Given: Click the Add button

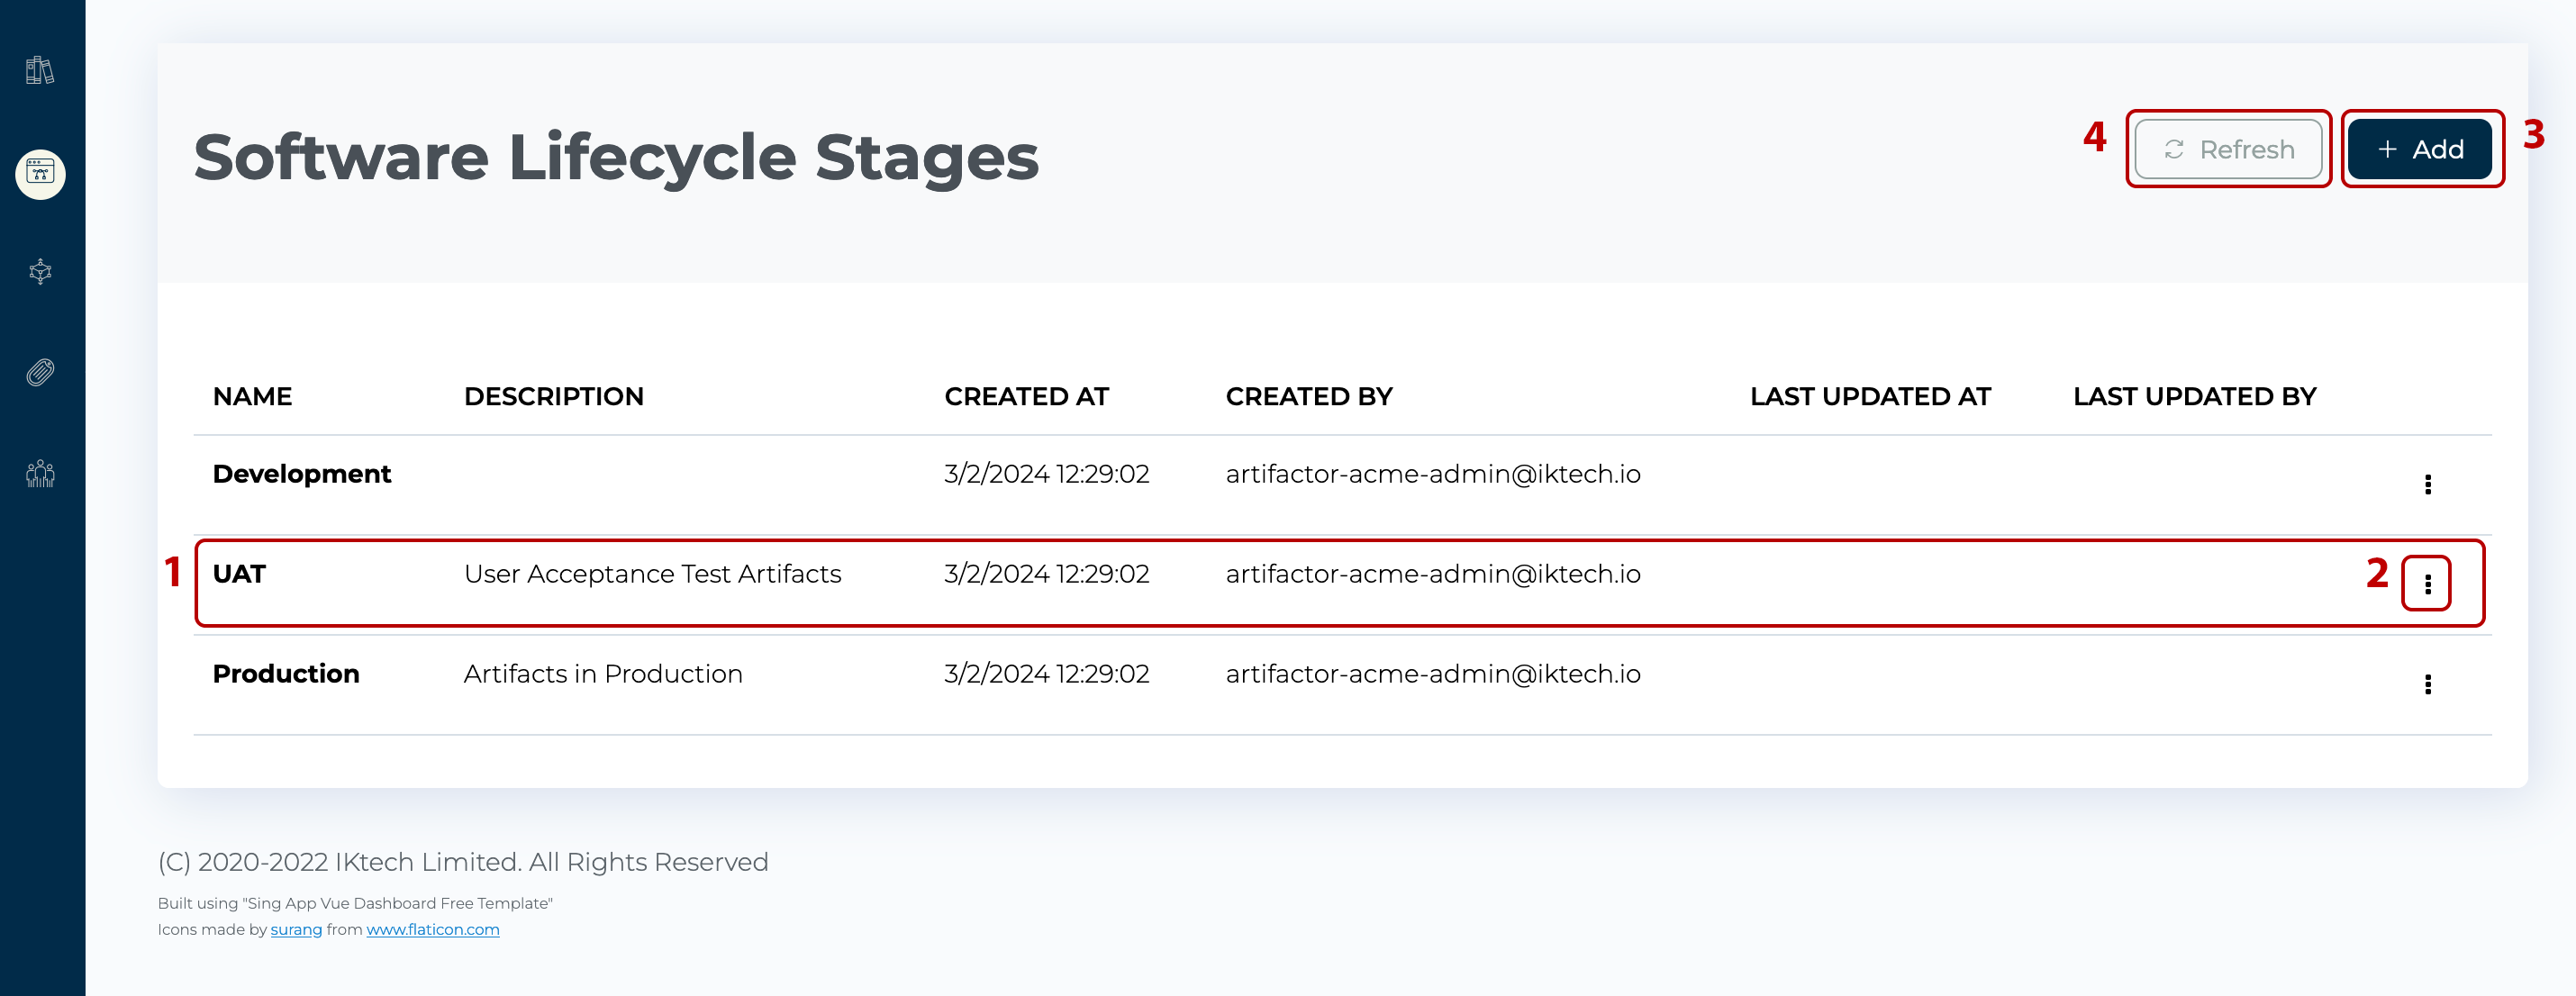Looking at the screenshot, I should [2421, 148].
